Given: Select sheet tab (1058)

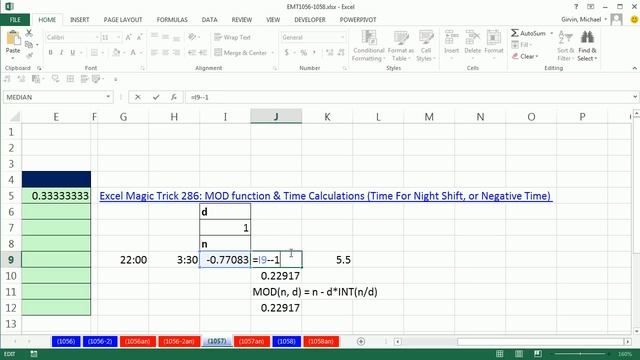Looking at the screenshot, I should point(286,341).
